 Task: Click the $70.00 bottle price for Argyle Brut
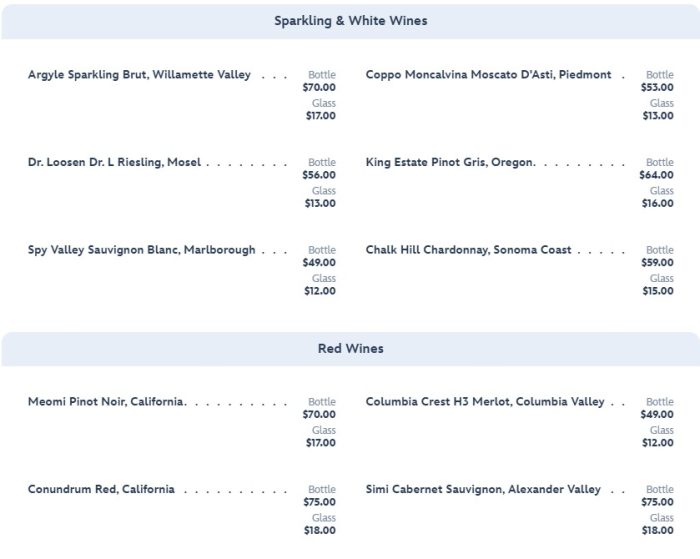[320, 88]
